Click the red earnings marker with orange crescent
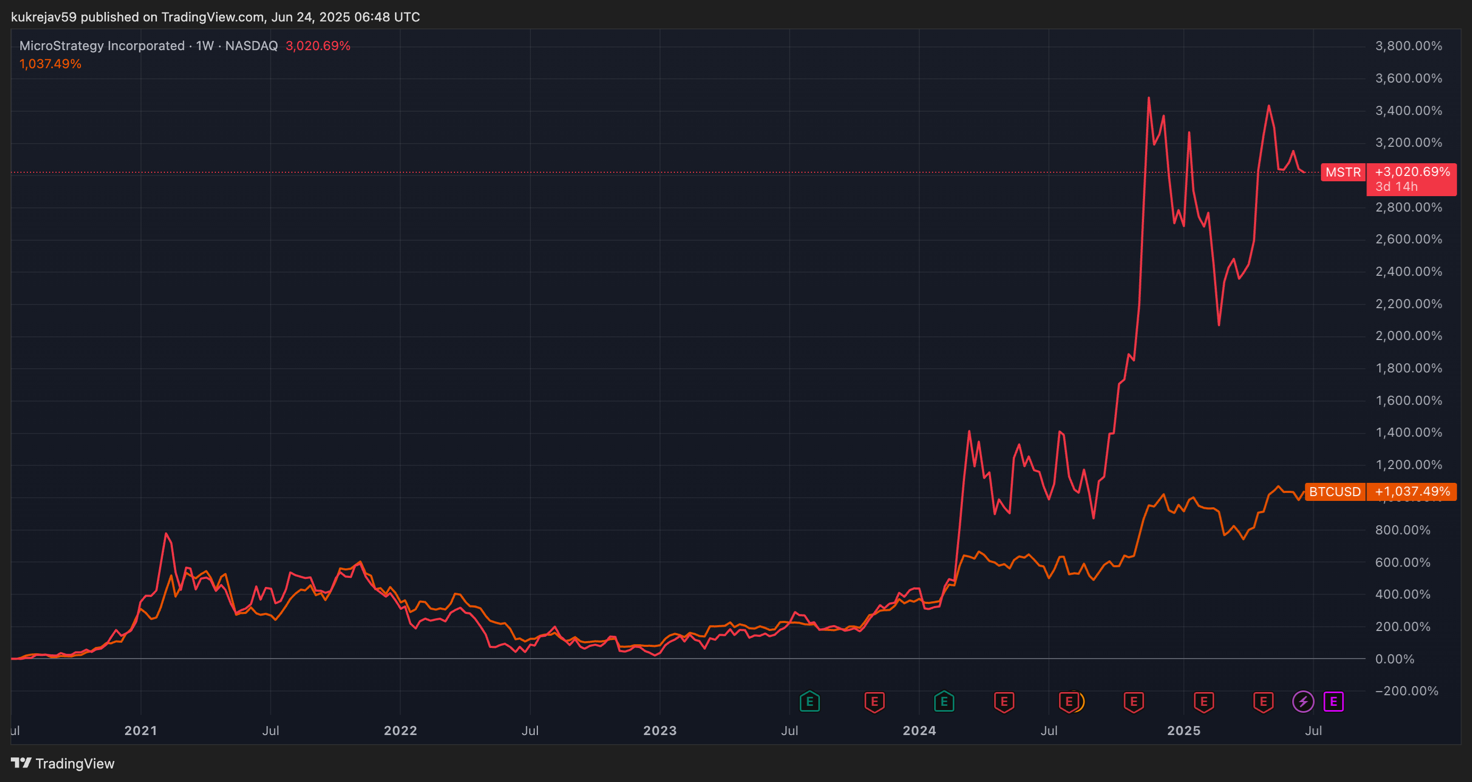 (1069, 702)
